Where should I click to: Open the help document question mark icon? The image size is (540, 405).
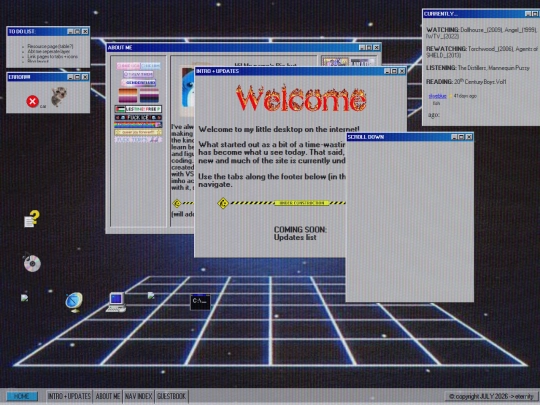click(x=32, y=219)
